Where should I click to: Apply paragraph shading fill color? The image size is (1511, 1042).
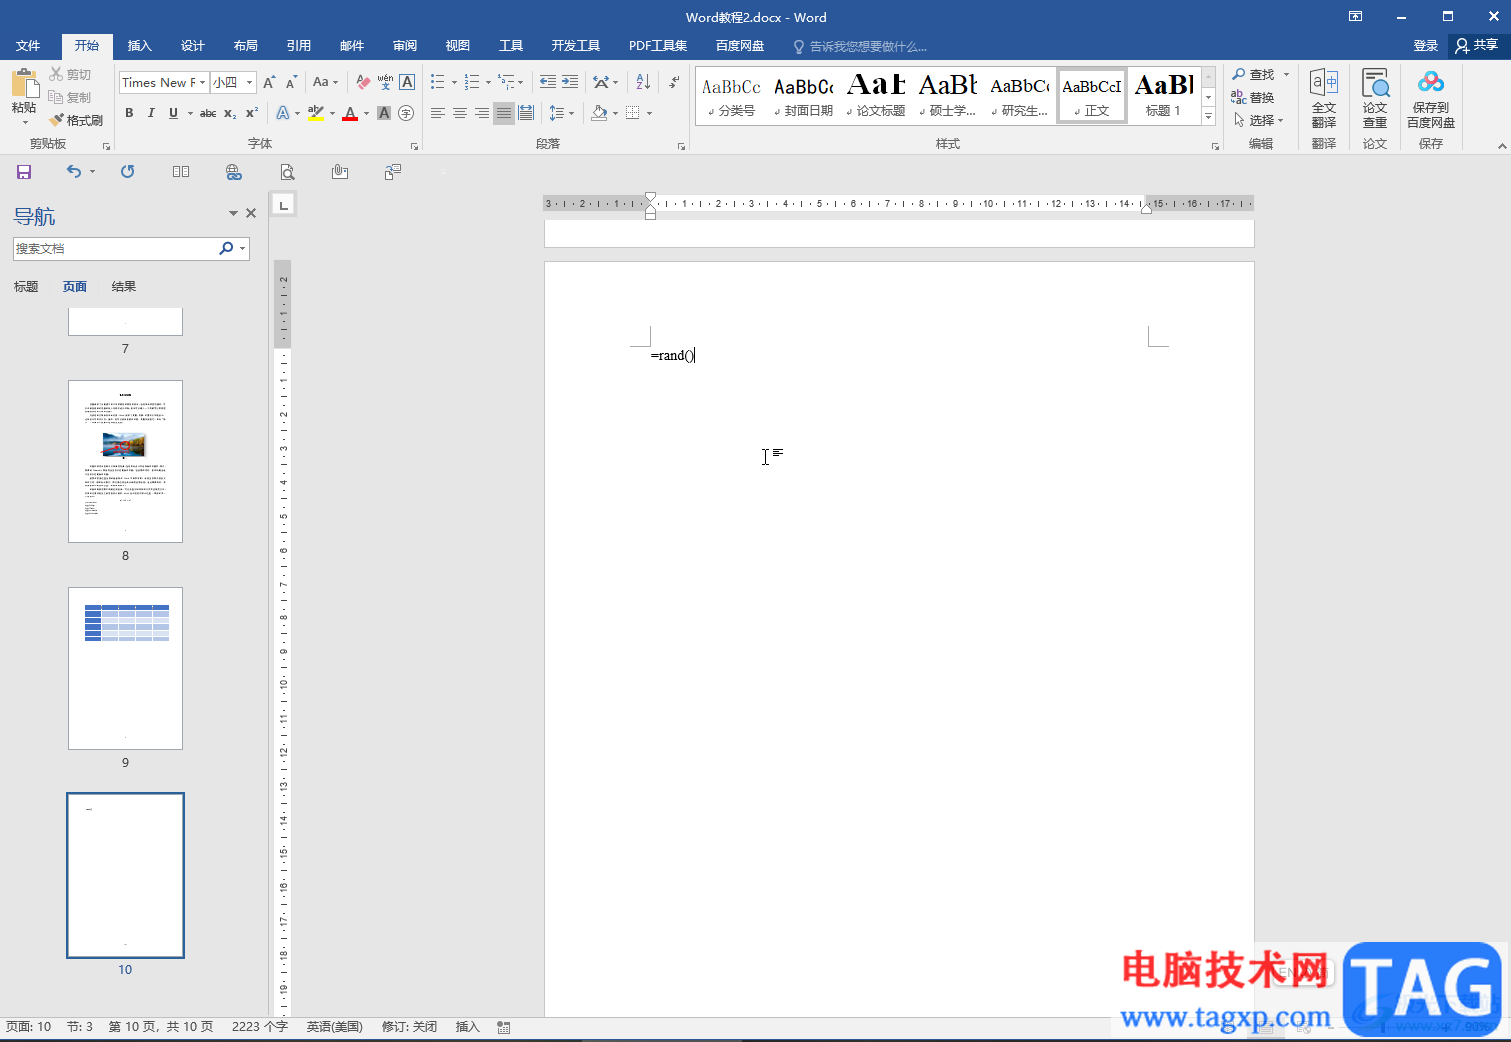pos(599,113)
